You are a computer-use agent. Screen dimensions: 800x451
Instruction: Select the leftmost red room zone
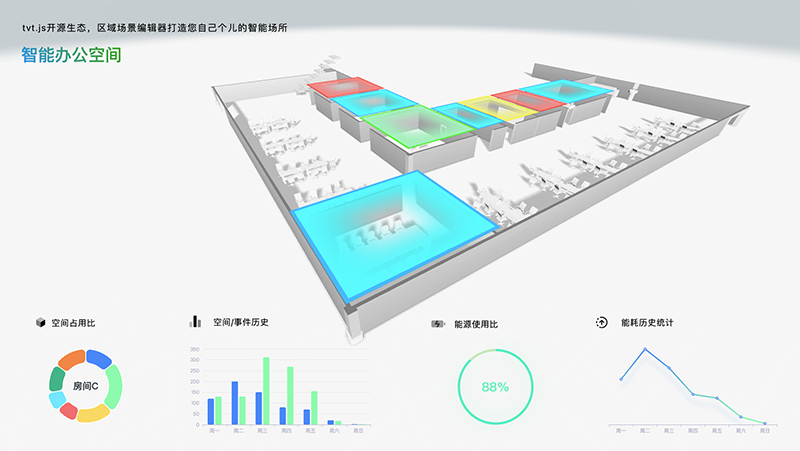click(345, 87)
